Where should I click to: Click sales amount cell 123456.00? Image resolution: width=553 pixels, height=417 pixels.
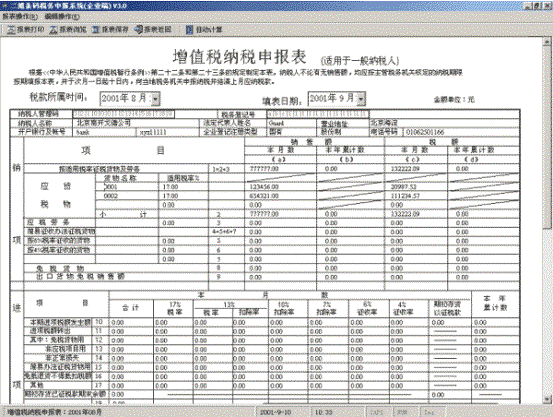click(280, 187)
